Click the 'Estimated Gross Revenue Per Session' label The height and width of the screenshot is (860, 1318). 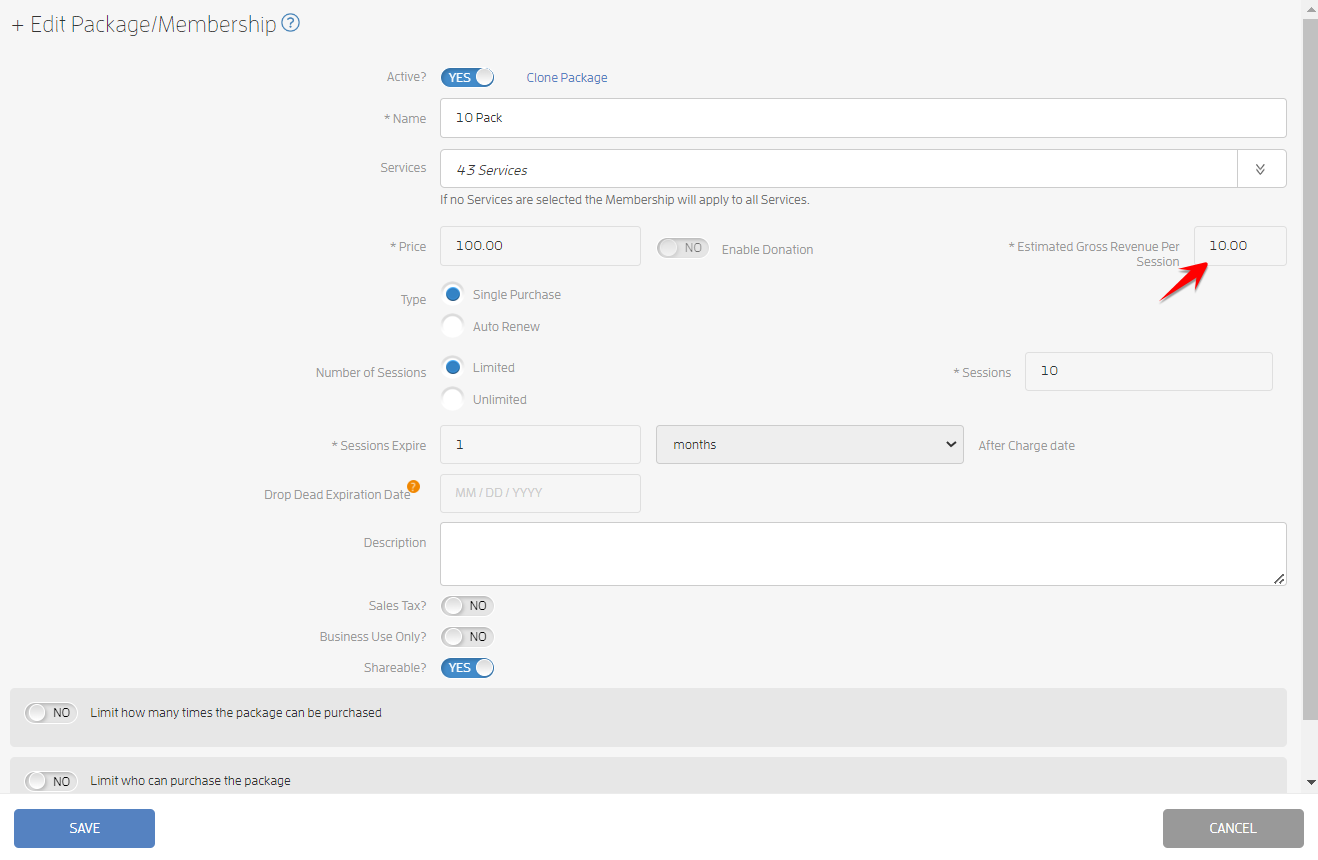(x=1094, y=254)
